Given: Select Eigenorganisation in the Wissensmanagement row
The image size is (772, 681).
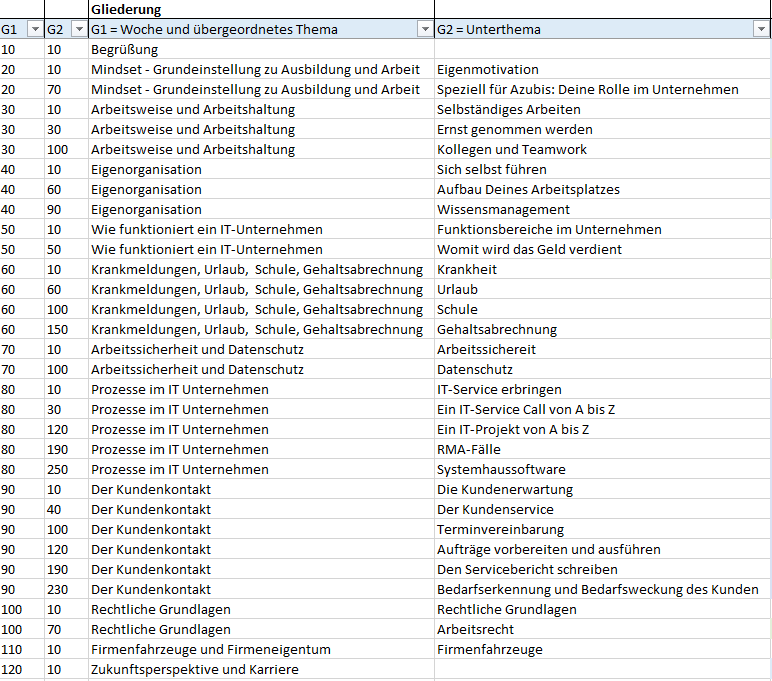Looking at the screenshot, I should pyautogui.click(x=261, y=210).
